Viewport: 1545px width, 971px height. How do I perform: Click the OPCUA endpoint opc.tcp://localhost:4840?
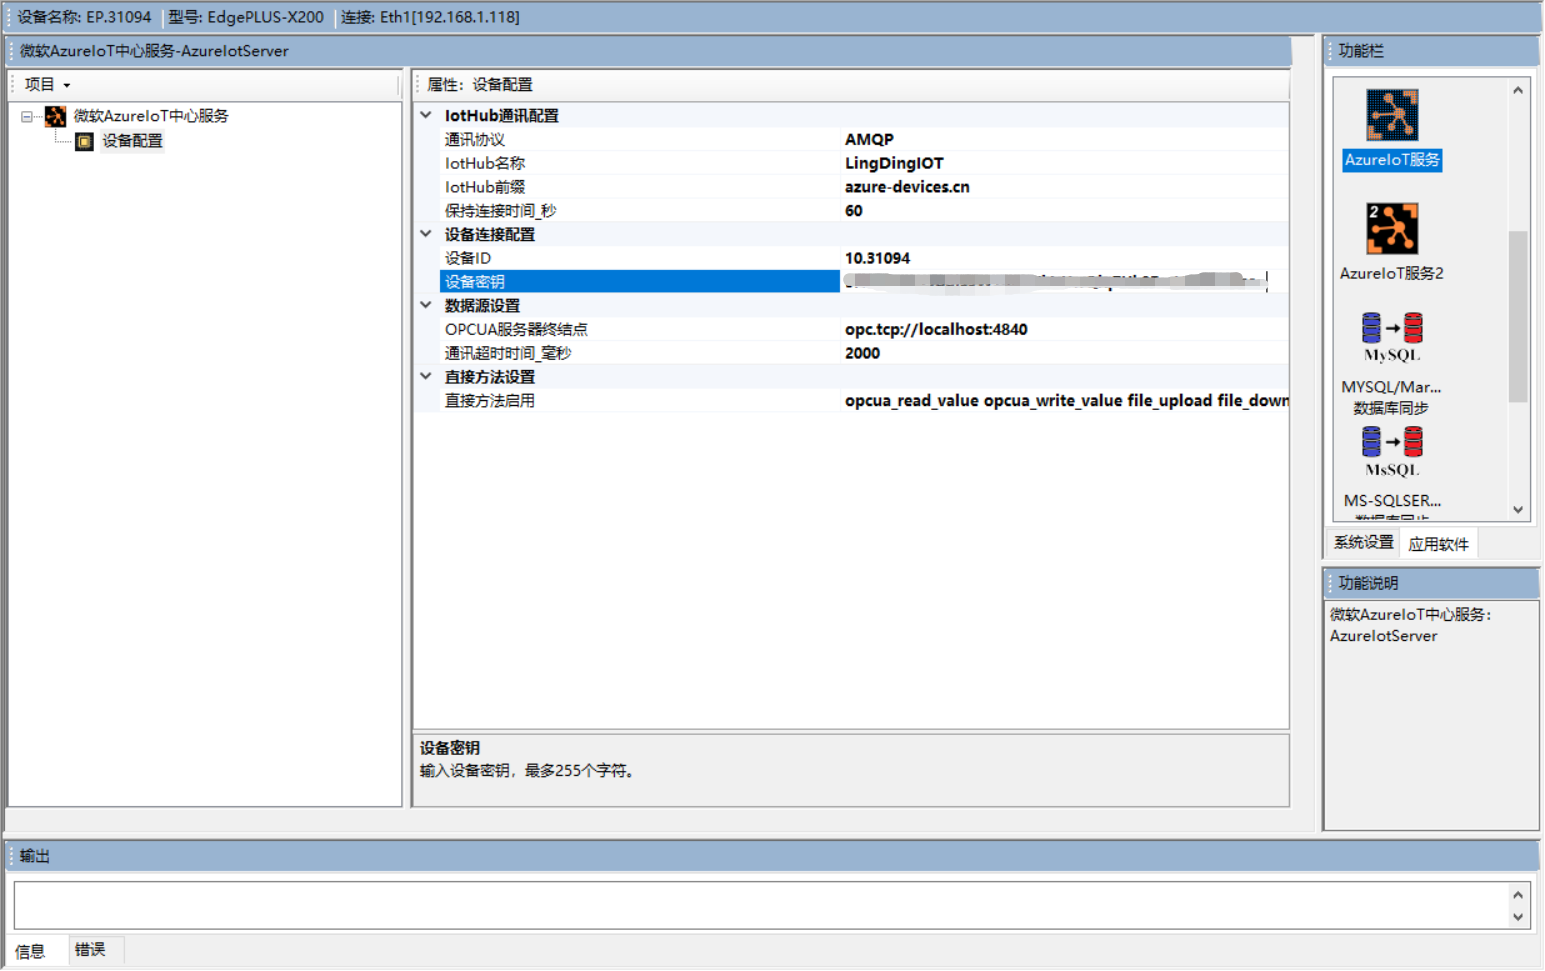click(936, 329)
